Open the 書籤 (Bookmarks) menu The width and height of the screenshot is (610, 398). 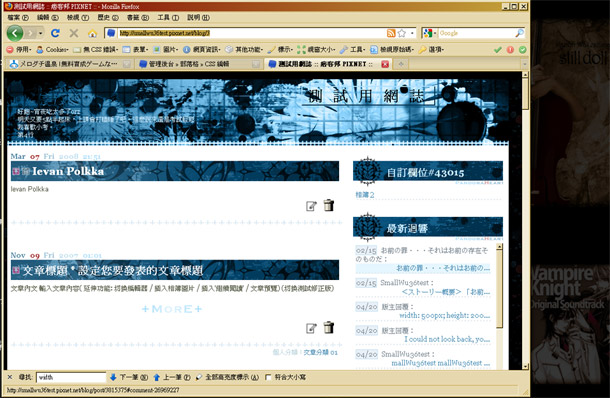pos(138,18)
